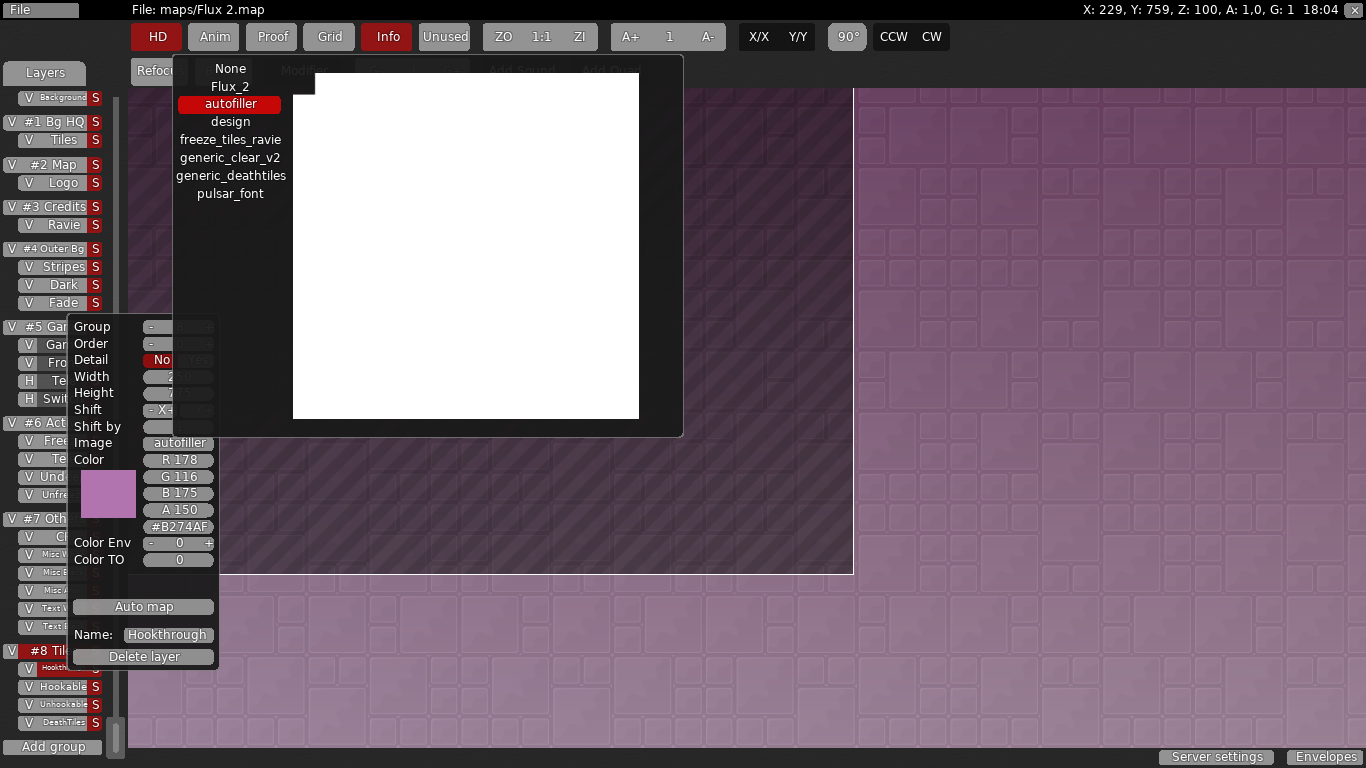
Task: Click the purple layer color swatch
Action: point(108,494)
